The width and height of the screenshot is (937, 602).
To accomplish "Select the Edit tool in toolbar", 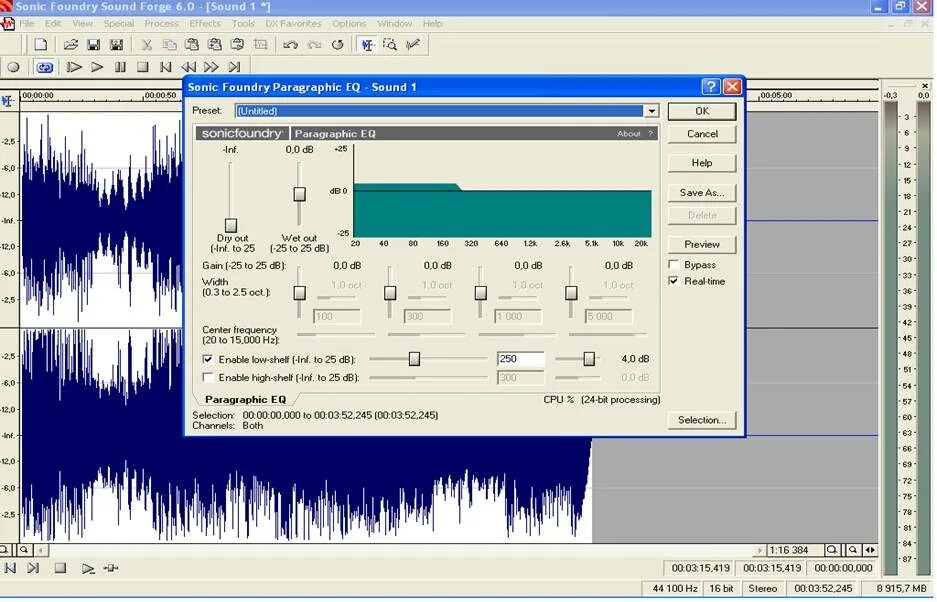I will click(x=367, y=45).
